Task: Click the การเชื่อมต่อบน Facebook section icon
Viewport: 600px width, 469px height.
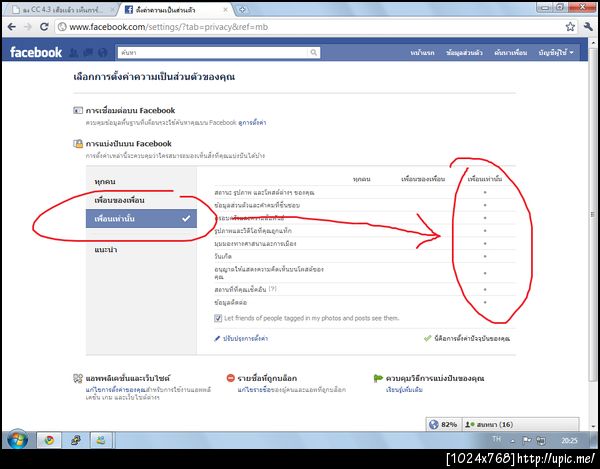Action: click(x=78, y=111)
